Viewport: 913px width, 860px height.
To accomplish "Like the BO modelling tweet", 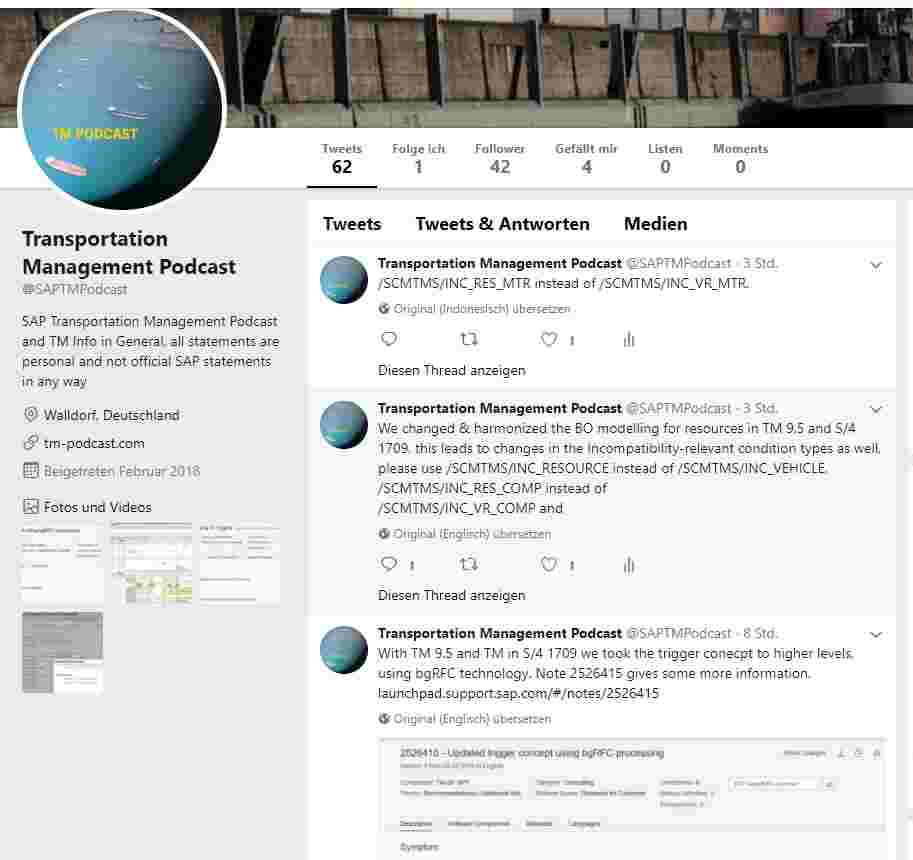I will 549,565.
